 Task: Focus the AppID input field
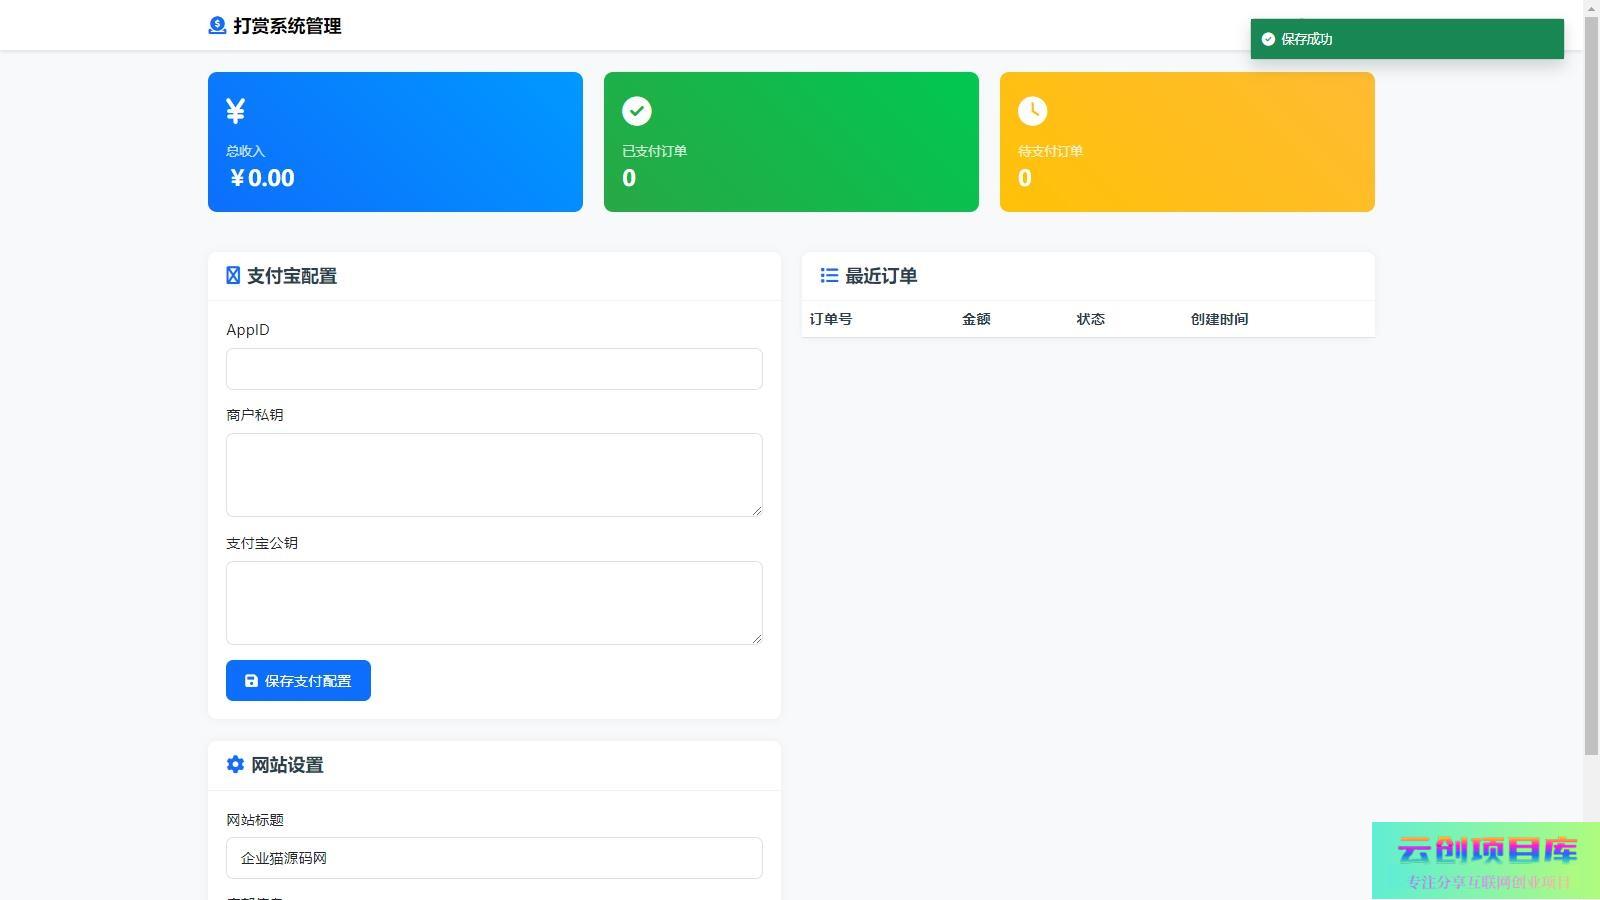point(494,369)
